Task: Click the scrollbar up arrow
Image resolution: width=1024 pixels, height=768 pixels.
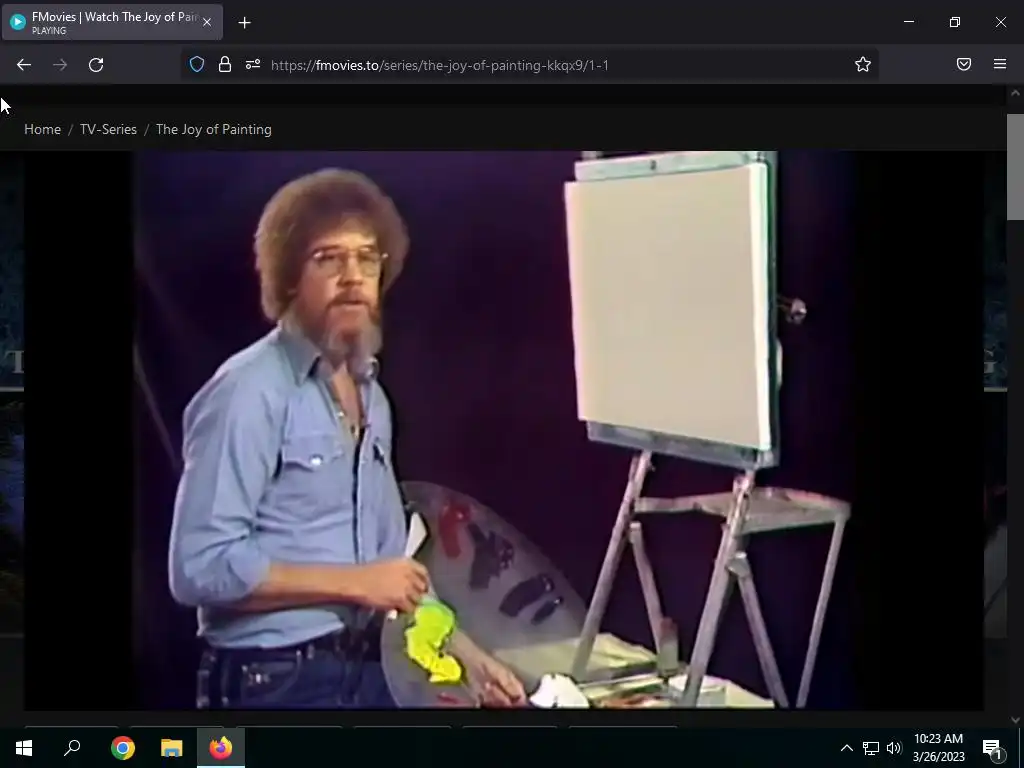Action: tap(1015, 93)
